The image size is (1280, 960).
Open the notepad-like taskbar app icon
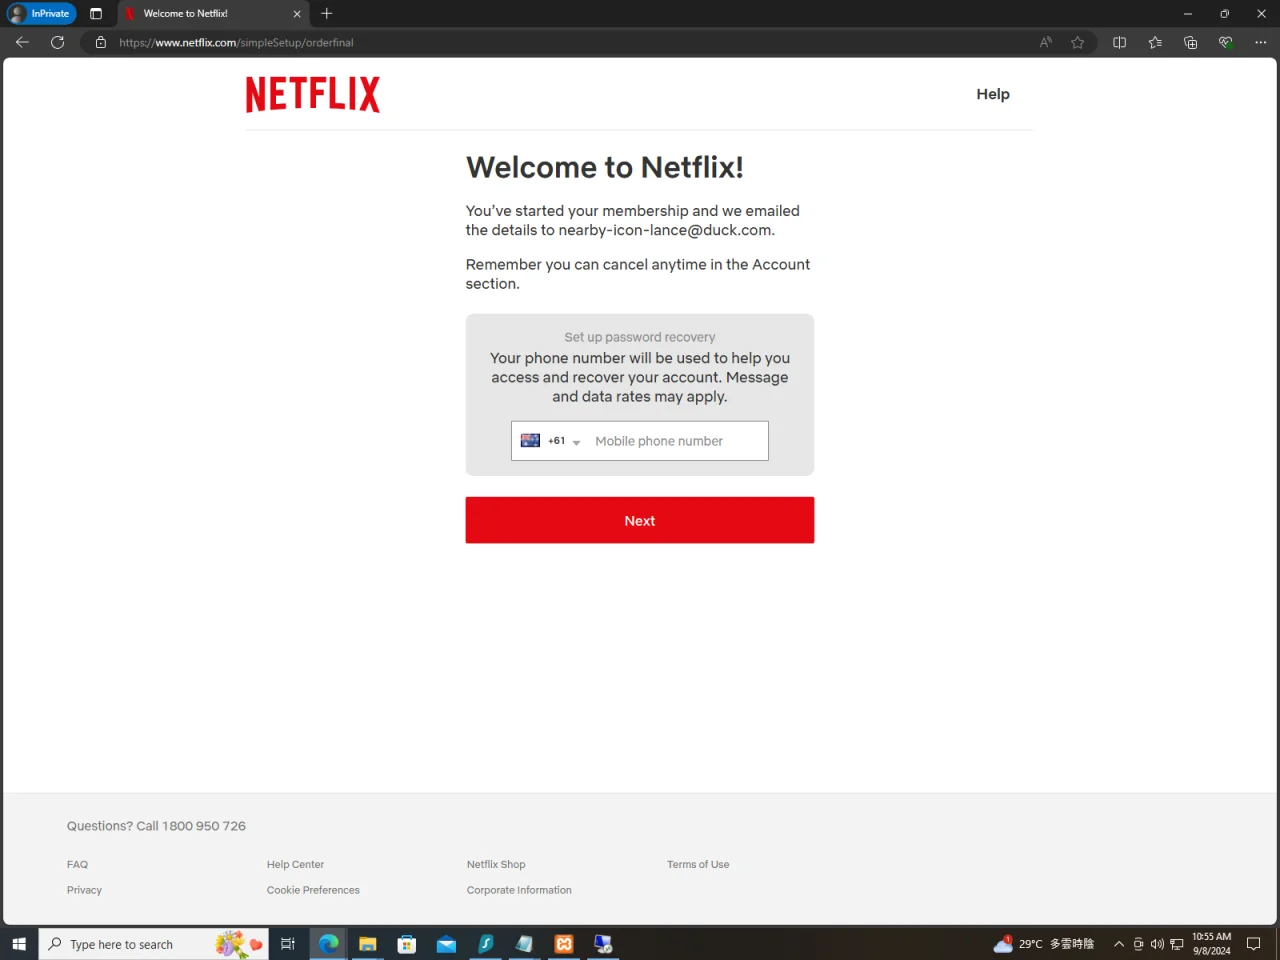pos(525,944)
